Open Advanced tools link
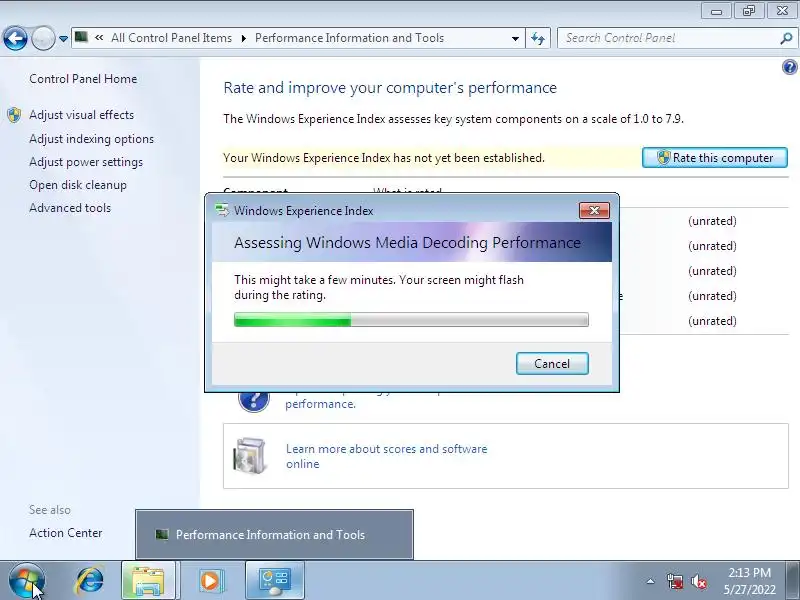 pos(70,208)
